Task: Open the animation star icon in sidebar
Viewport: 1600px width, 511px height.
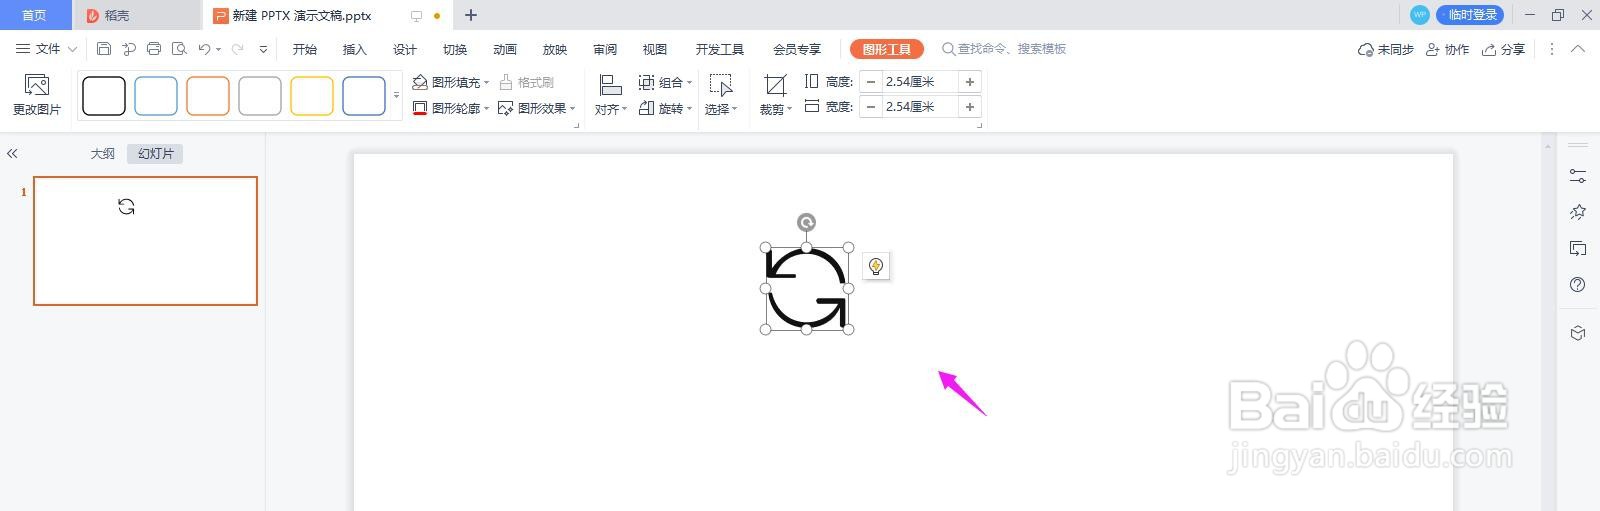Action: coord(1578,212)
